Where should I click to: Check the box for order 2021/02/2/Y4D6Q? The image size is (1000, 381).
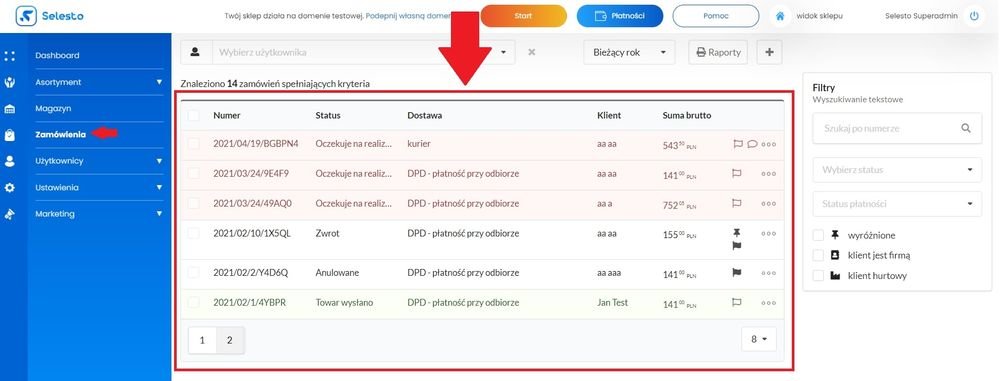(194, 273)
